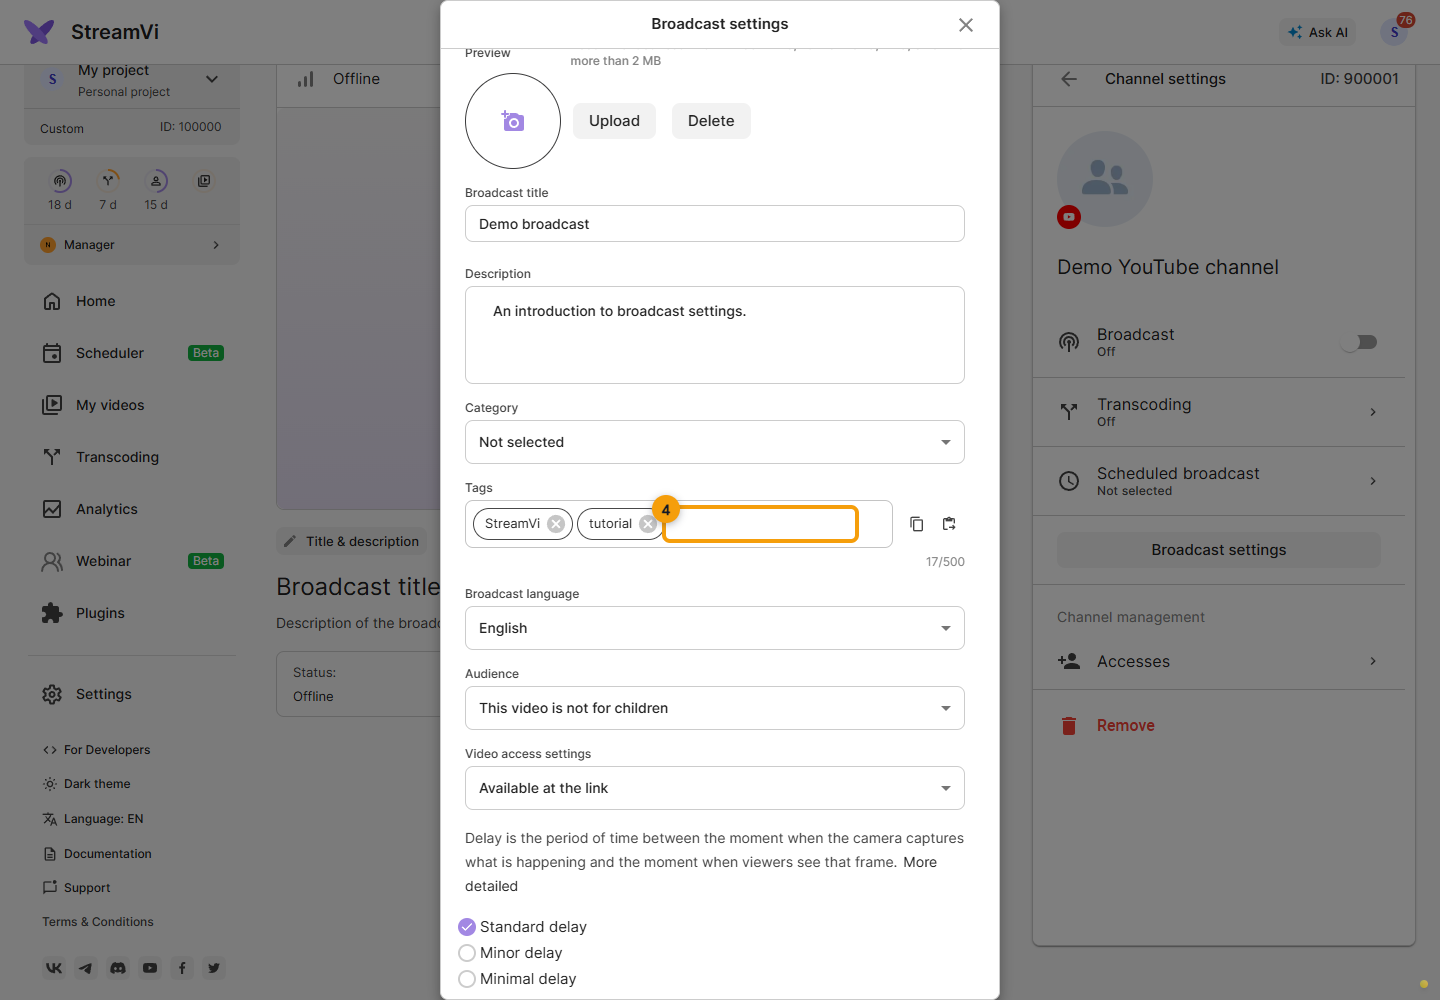
Task: Open the Telegram social link
Action: coord(86,968)
